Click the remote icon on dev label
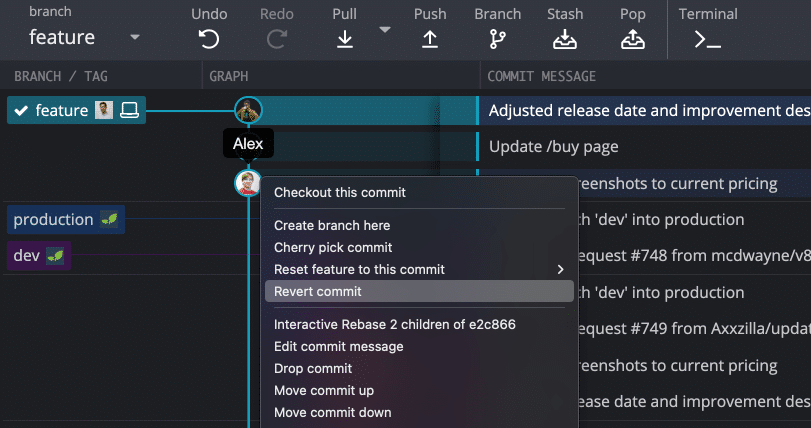The width and height of the screenshot is (811, 428). [x=55, y=255]
